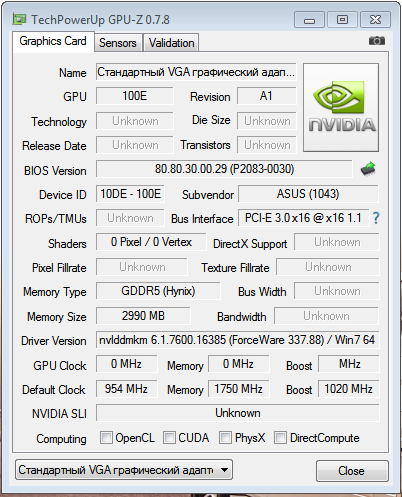Click the Default Clock value 954 MHz
402x497 pixels.
(126, 389)
